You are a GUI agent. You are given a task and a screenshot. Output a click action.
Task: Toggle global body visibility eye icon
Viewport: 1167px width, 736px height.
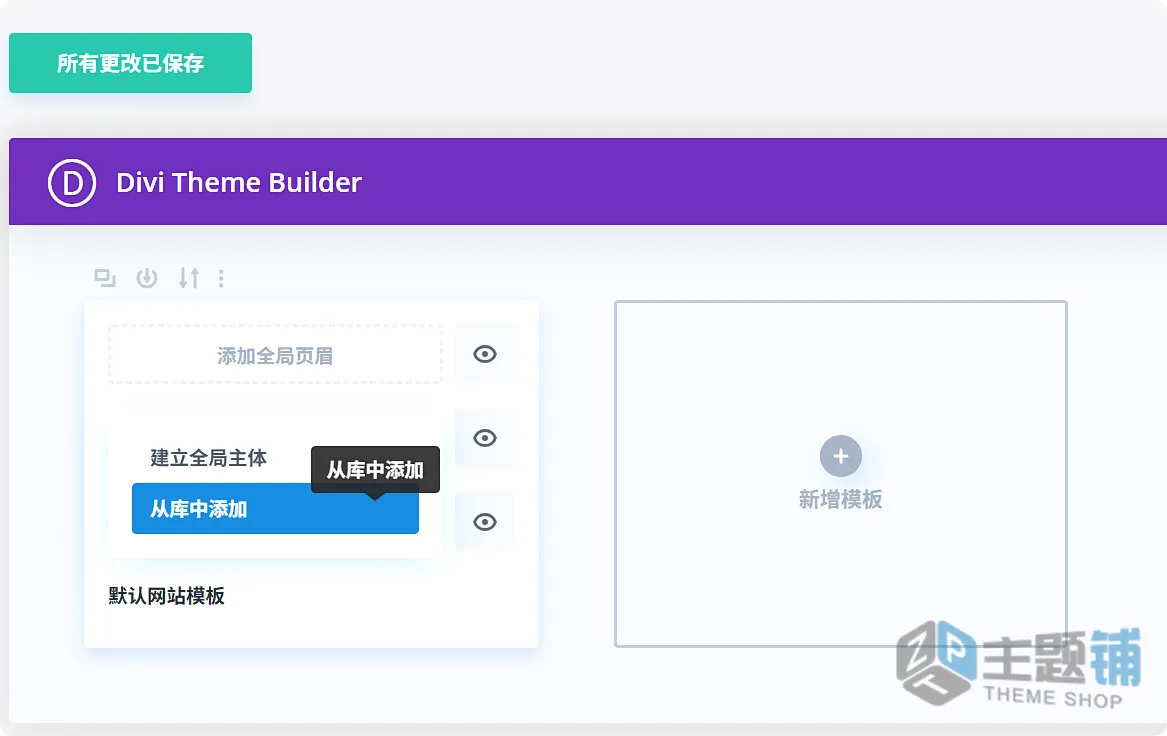[485, 438]
